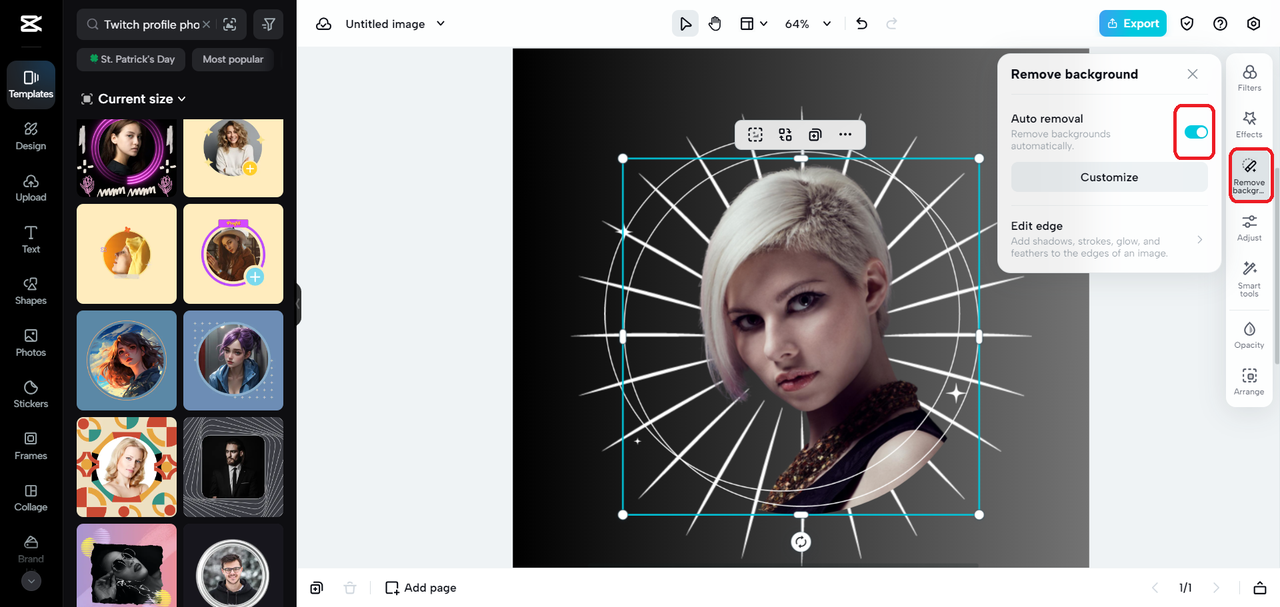
Task: Open the more options ellipsis in floating toolbar
Action: click(845, 134)
